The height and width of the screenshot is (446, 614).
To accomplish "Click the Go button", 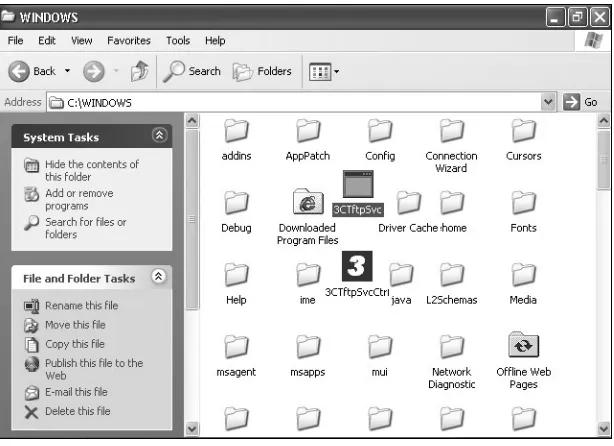I will click(x=580, y=102).
